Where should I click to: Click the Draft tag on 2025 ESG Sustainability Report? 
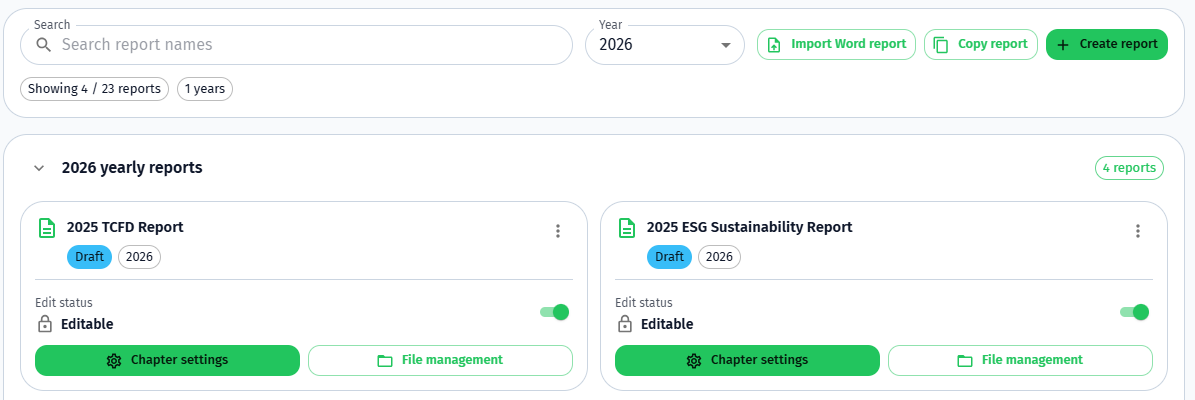tap(669, 258)
